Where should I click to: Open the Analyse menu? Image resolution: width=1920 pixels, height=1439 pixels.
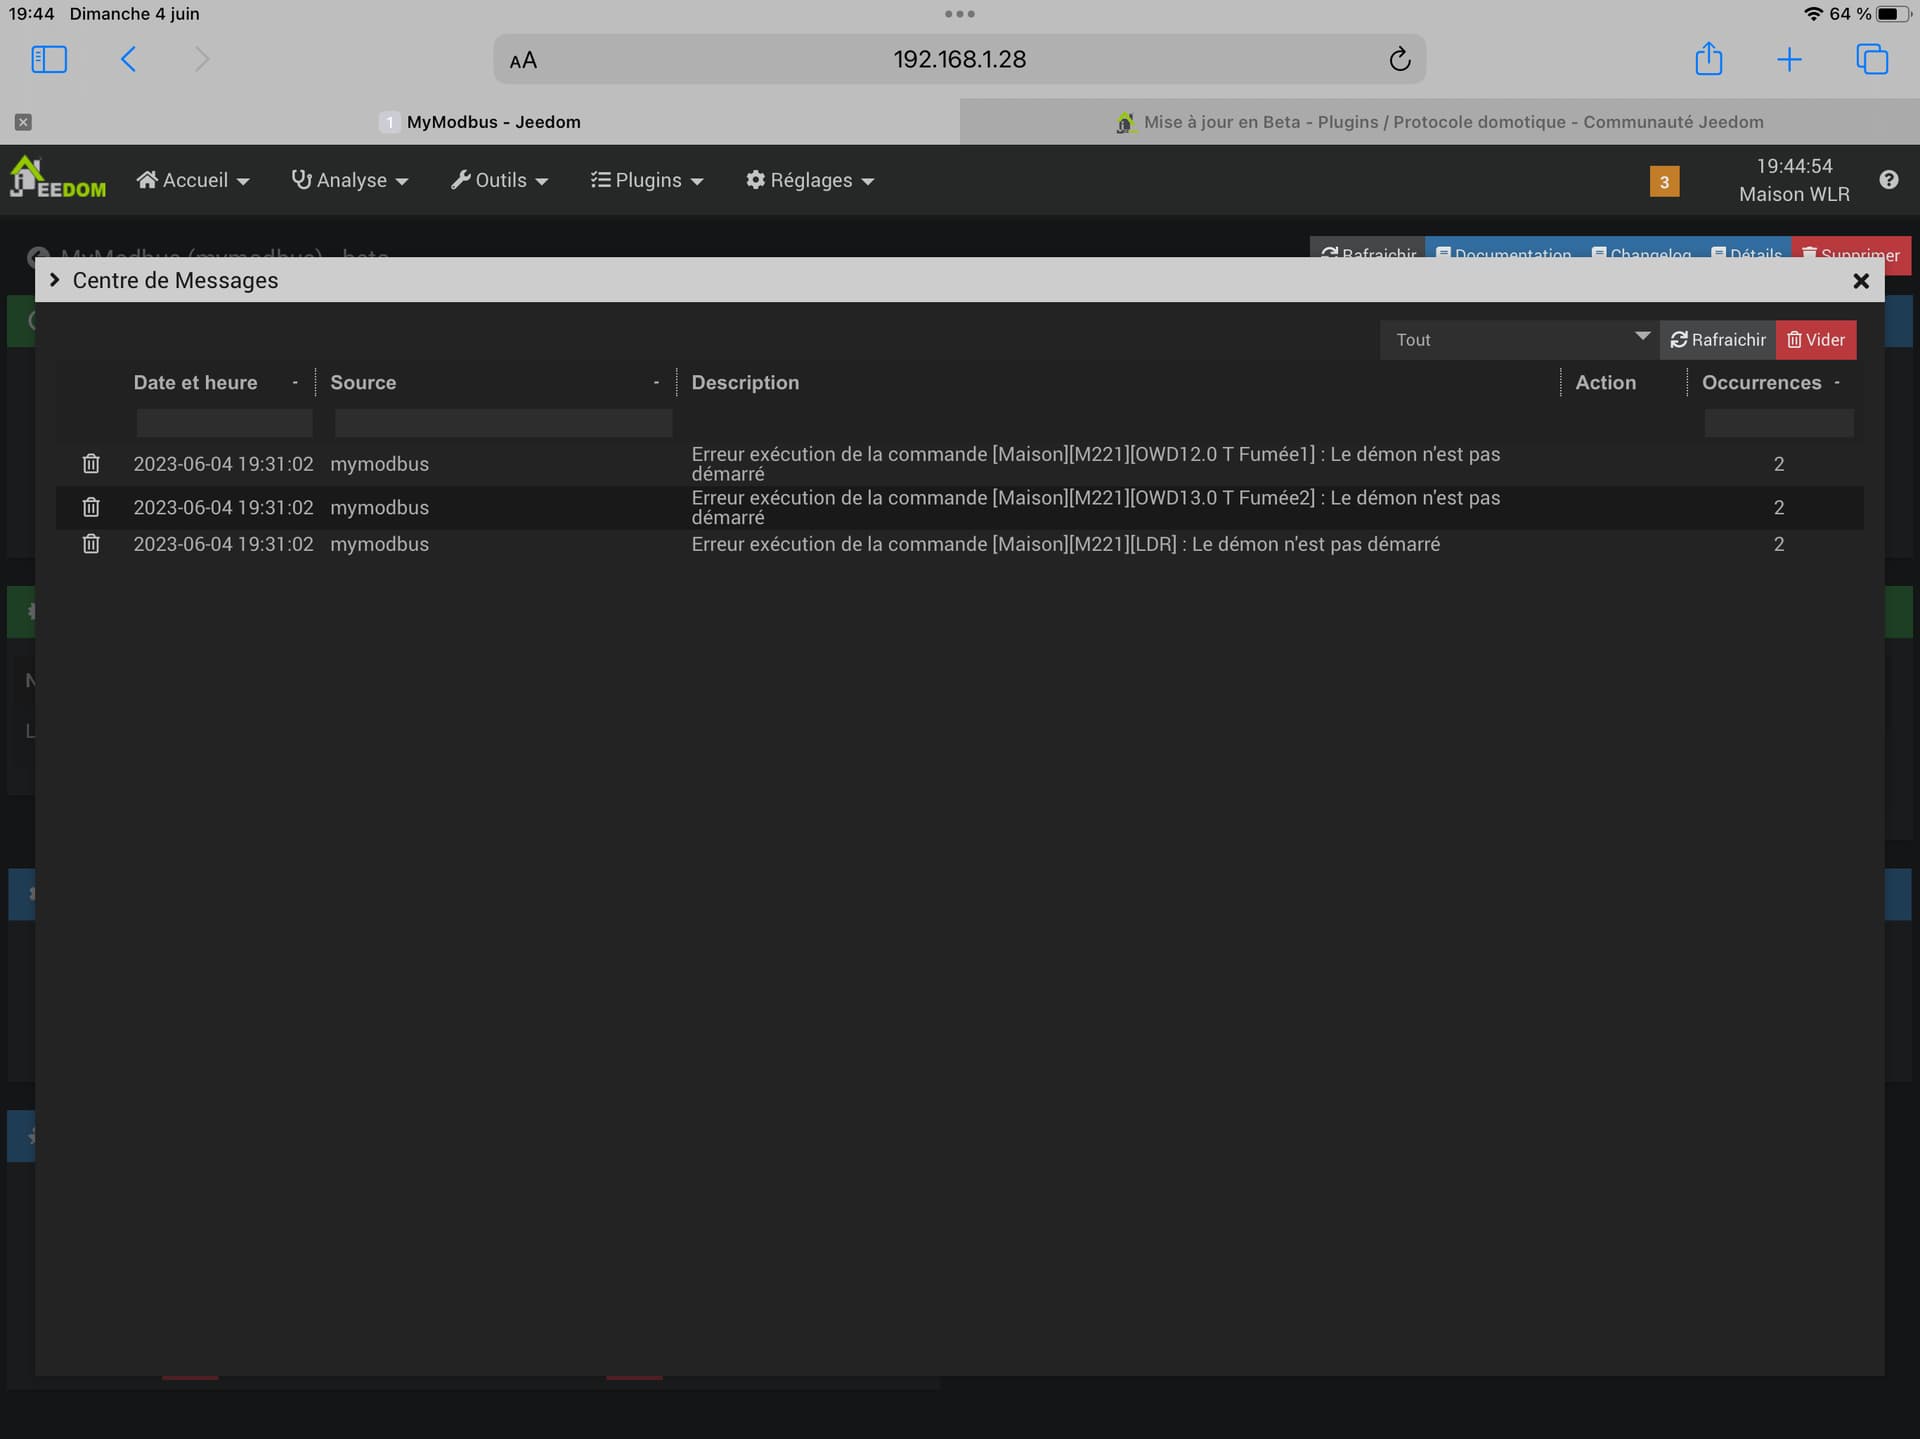coord(350,180)
